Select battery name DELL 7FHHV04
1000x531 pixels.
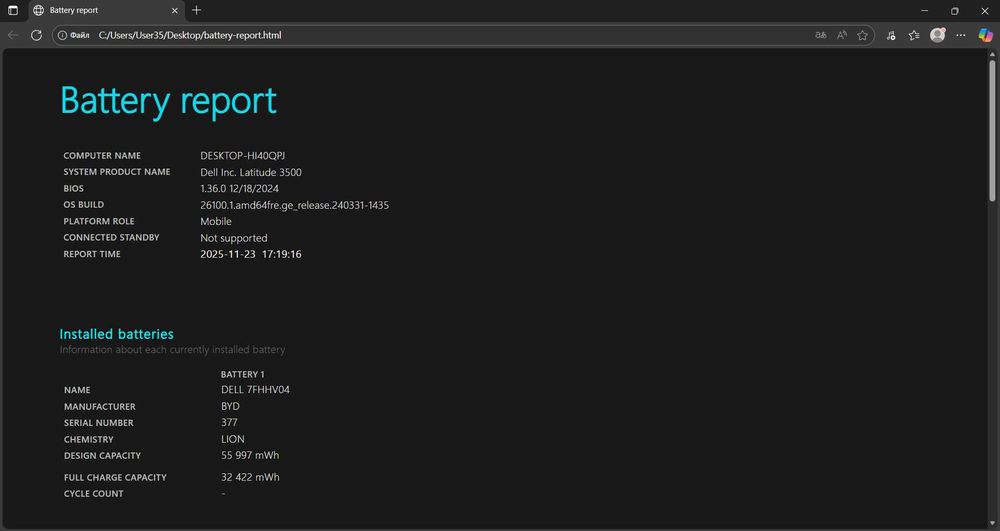coord(255,389)
